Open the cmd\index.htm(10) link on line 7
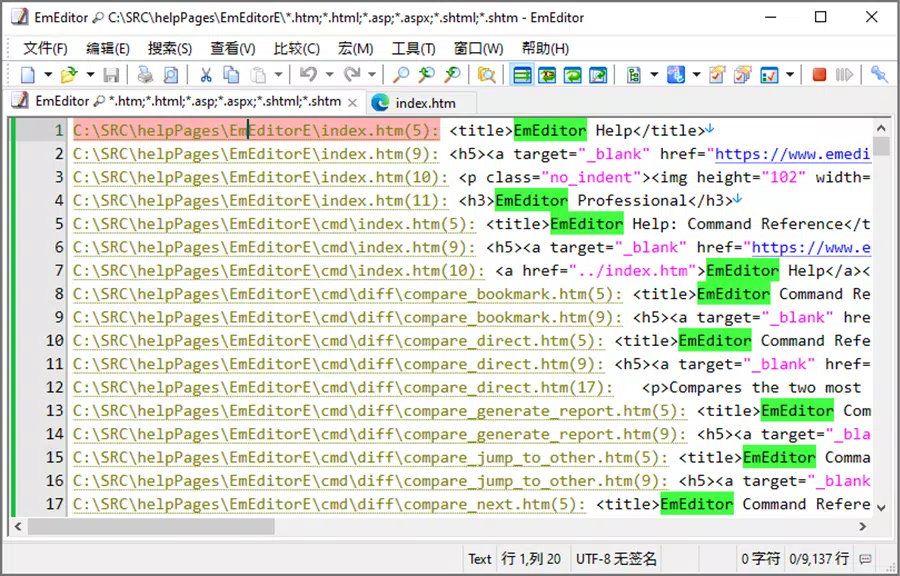Viewport: 900px width, 576px height. click(x=279, y=270)
